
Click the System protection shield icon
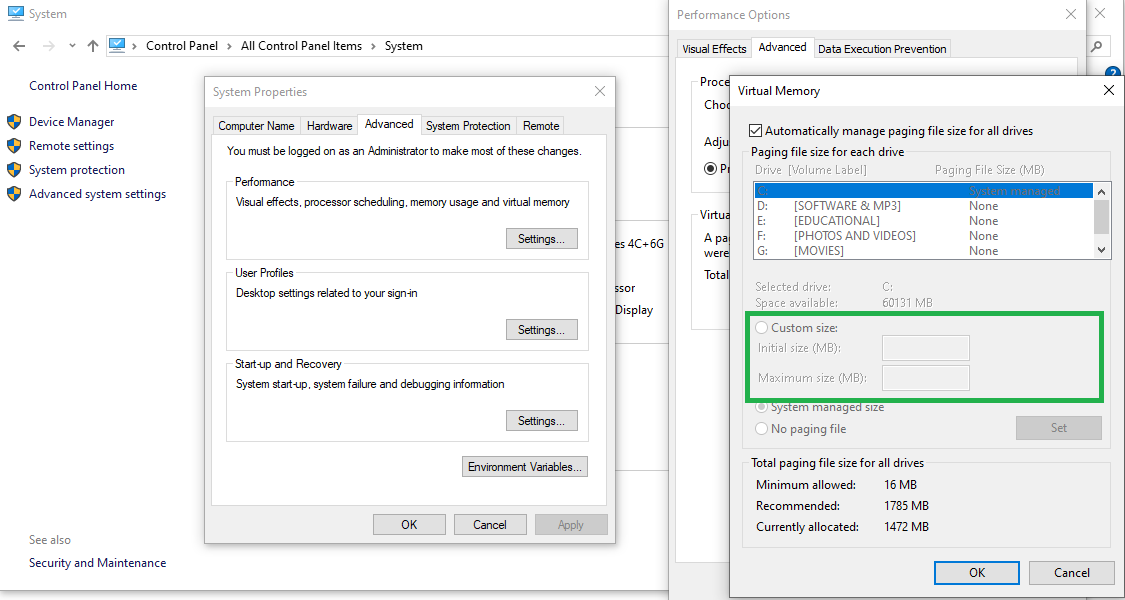(14, 169)
